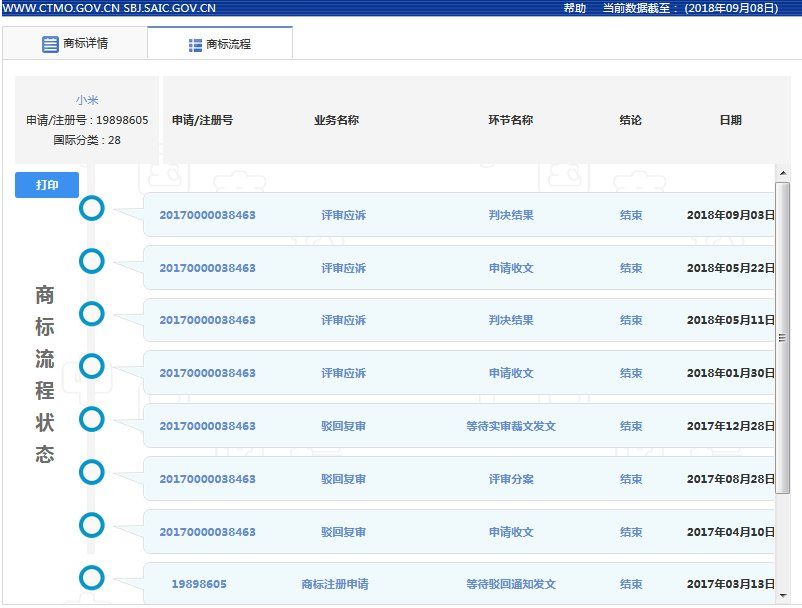Select timeline circle for 2017年04月10日 entry

(x=92, y=525)
